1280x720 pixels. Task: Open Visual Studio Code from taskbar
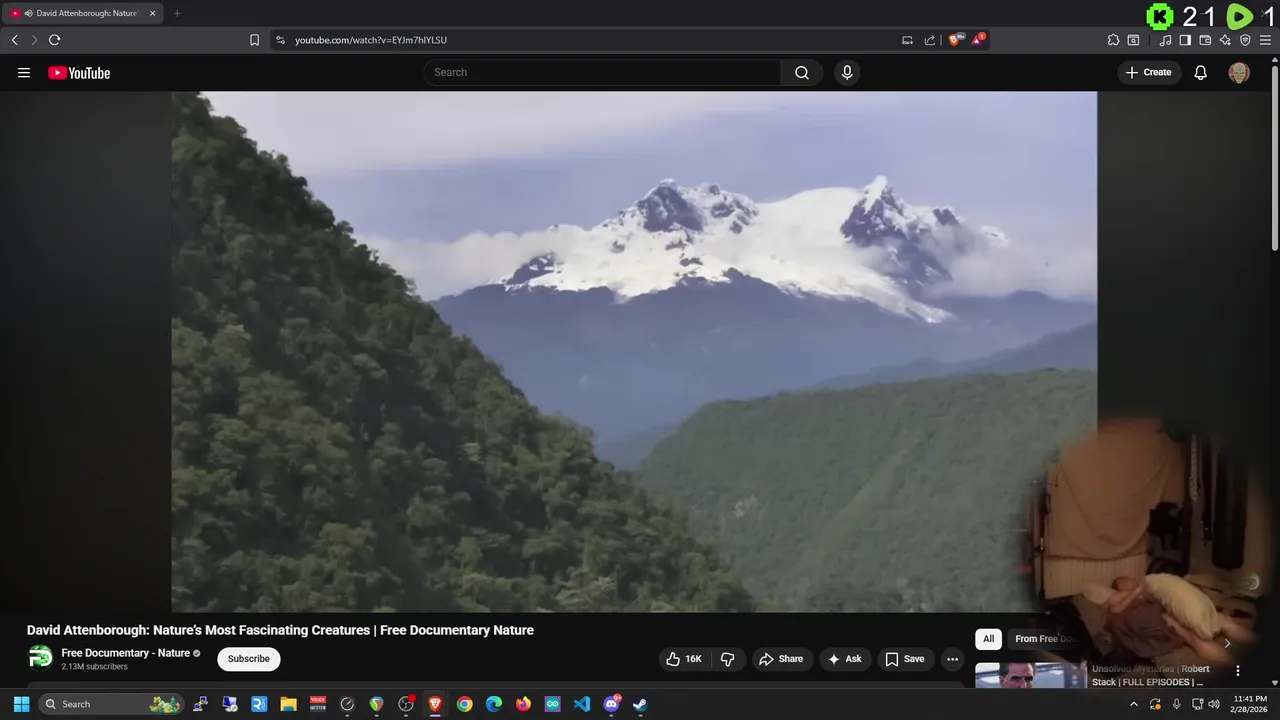tap(582, 704)
